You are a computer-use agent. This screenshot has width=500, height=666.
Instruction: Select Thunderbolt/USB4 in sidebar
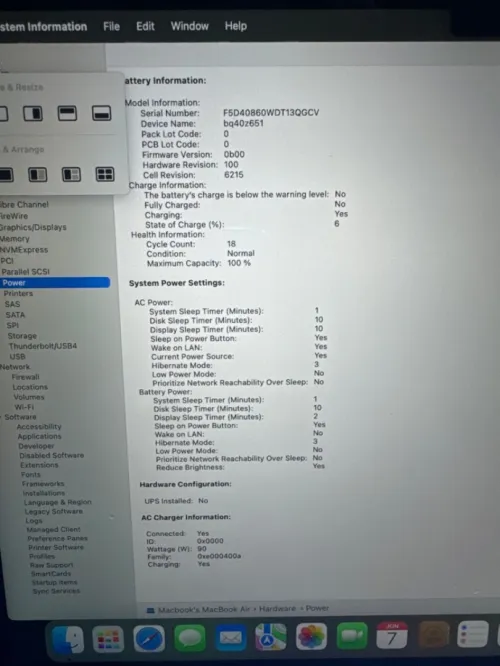point(43,346)
